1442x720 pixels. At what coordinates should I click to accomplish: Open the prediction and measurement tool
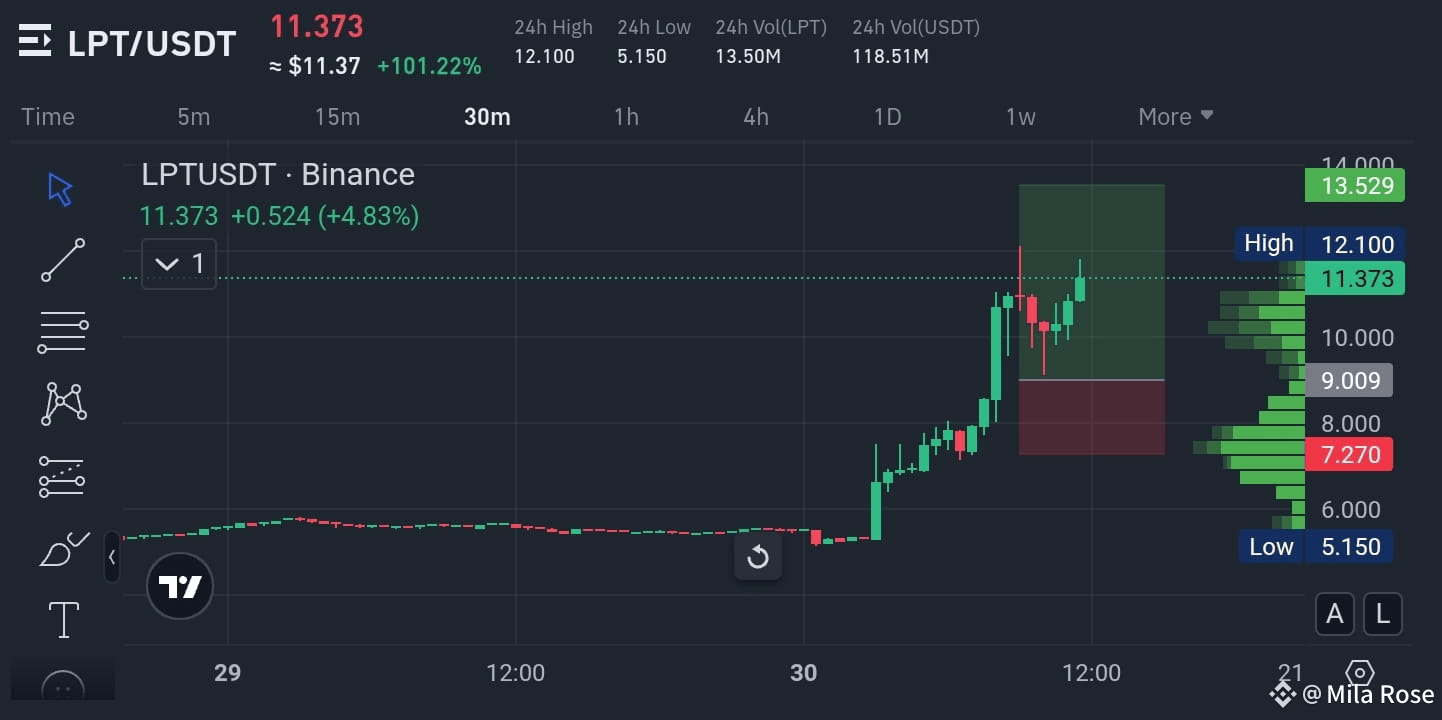pos(62,476)
